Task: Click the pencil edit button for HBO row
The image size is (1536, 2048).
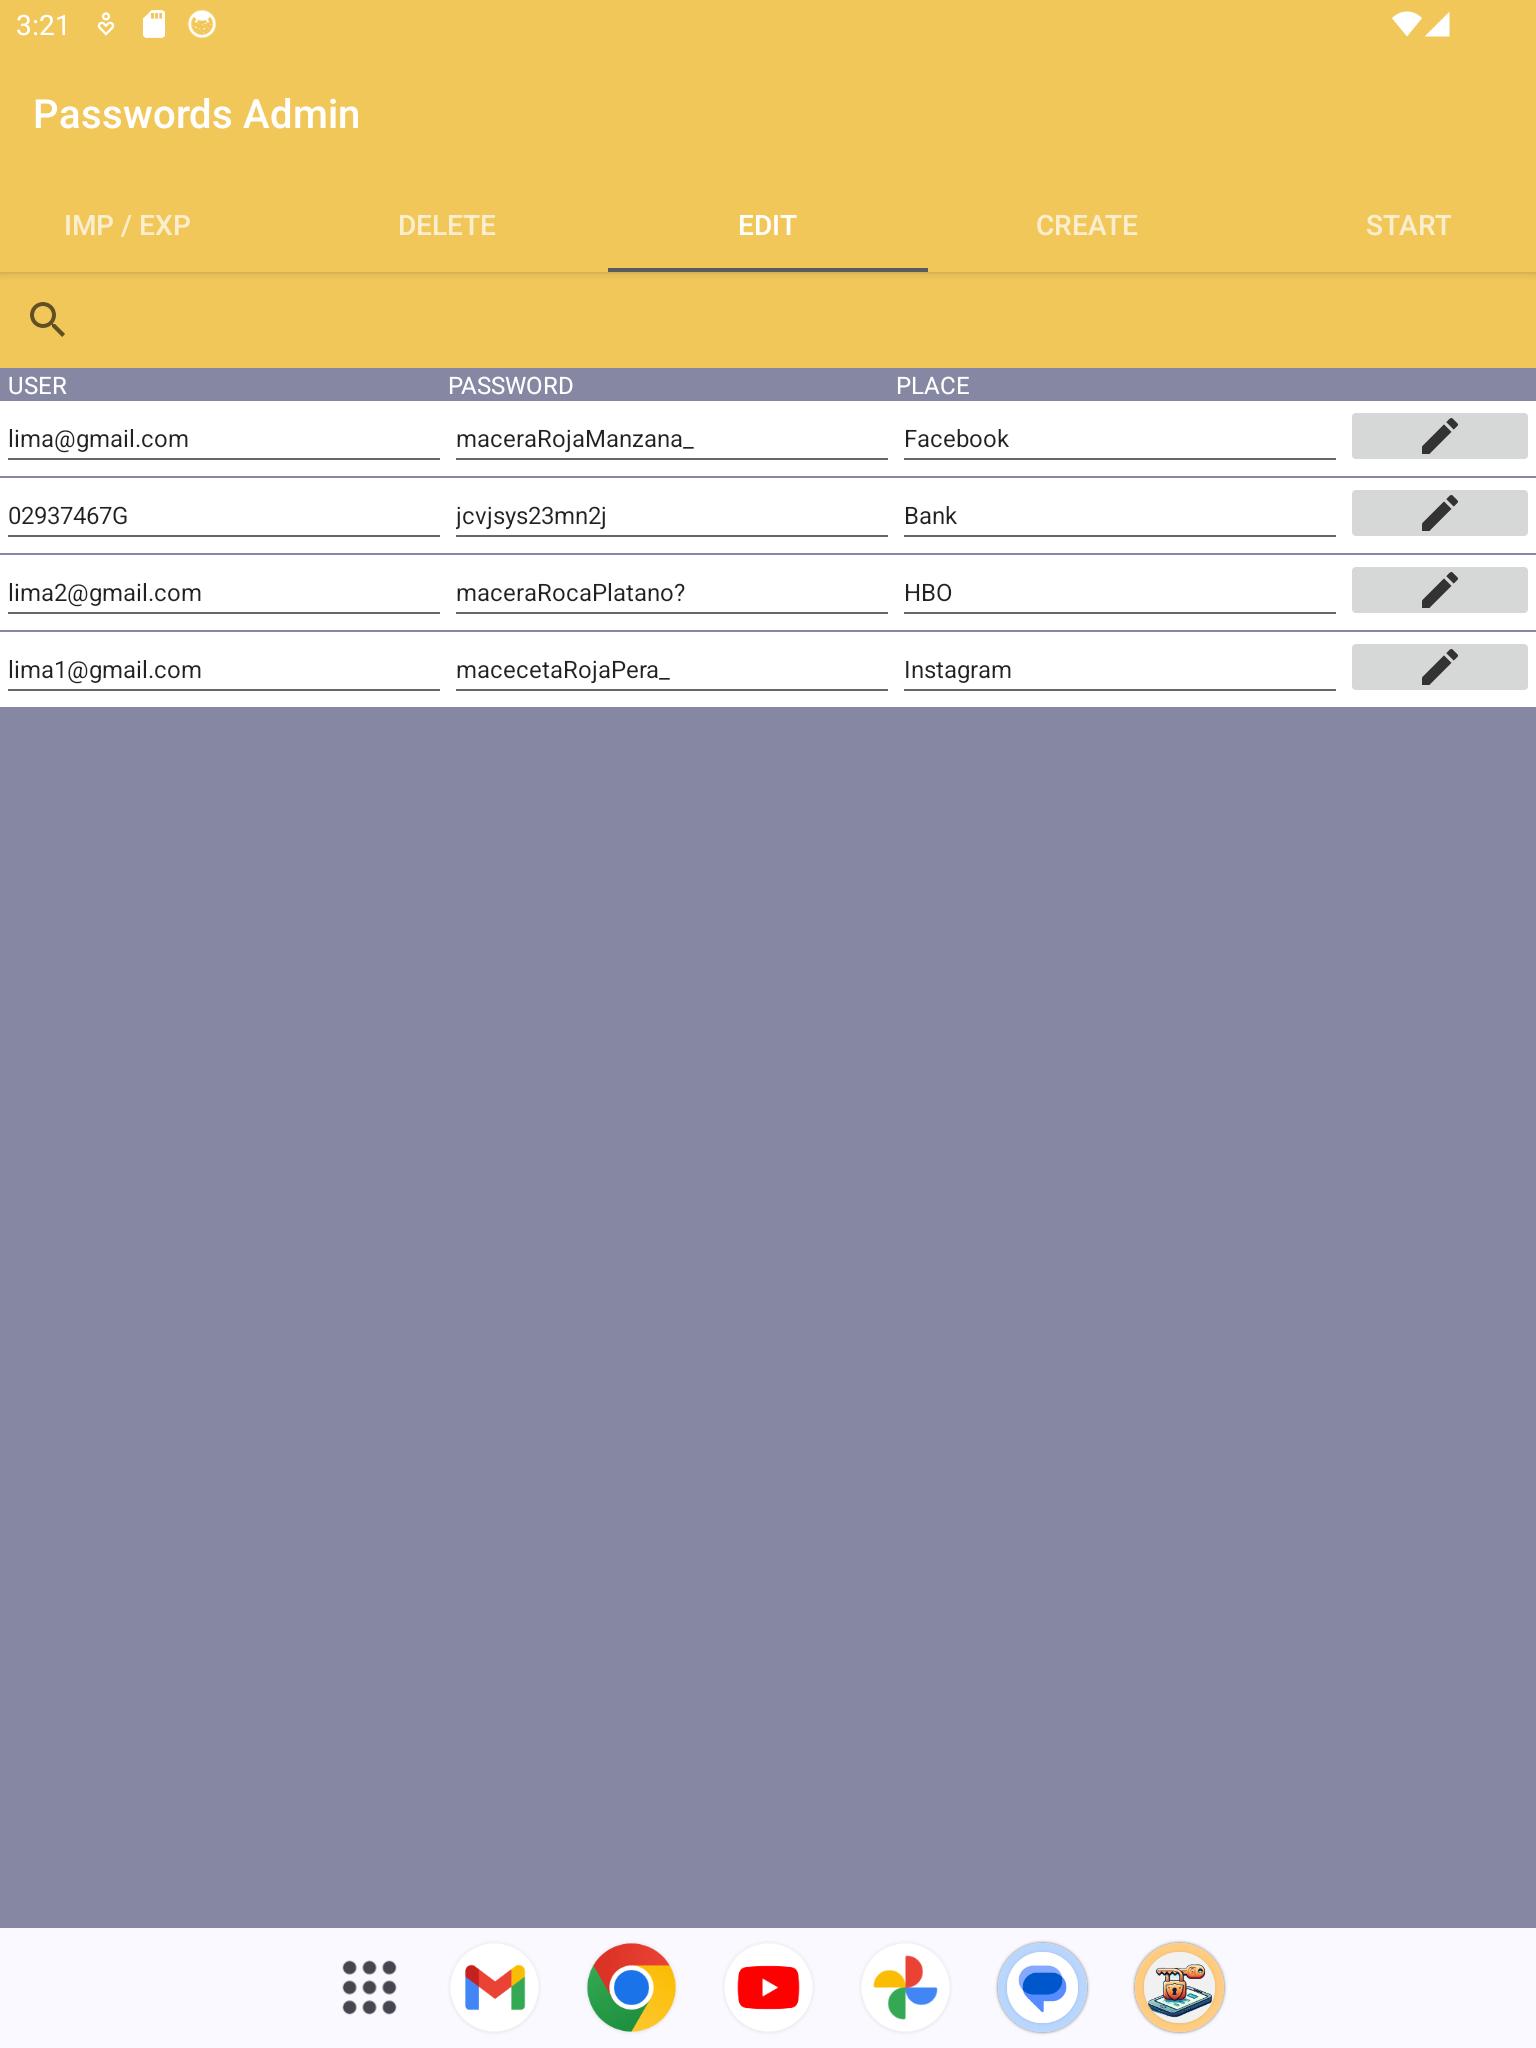Action: [1439, 590]
